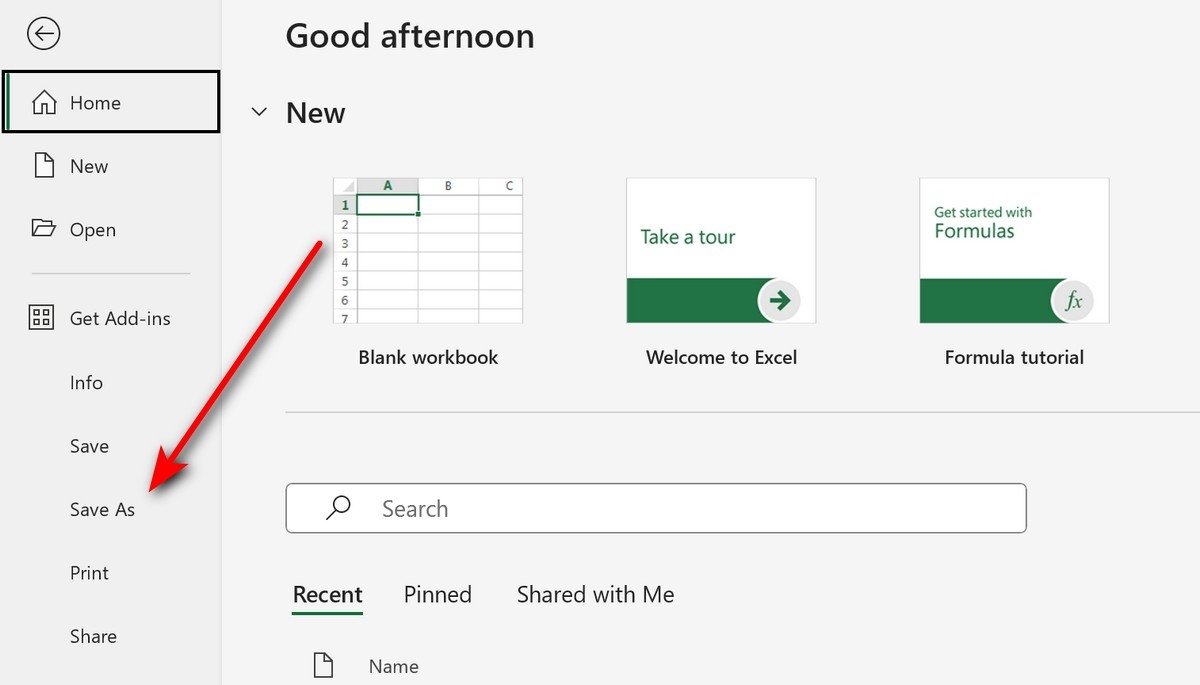
Task: Click the back arrow icon
Action: (x=44, y=34)
